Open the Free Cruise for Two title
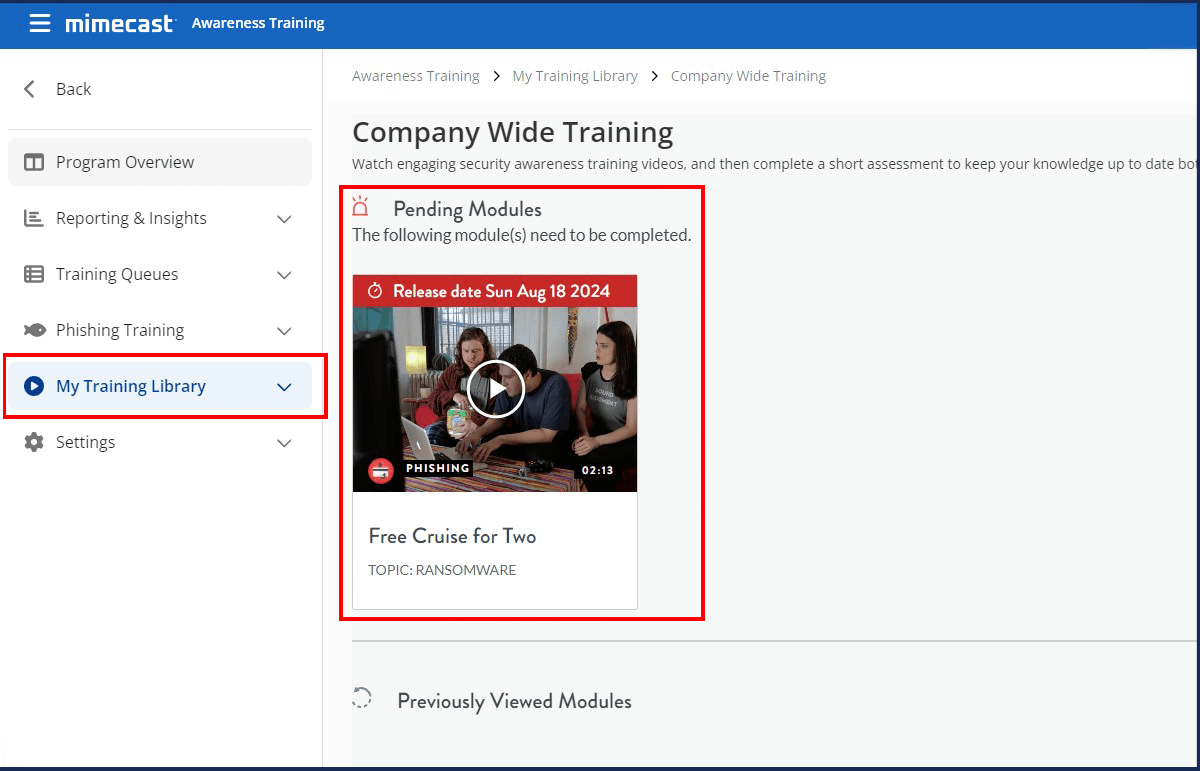 pos(452,536)
